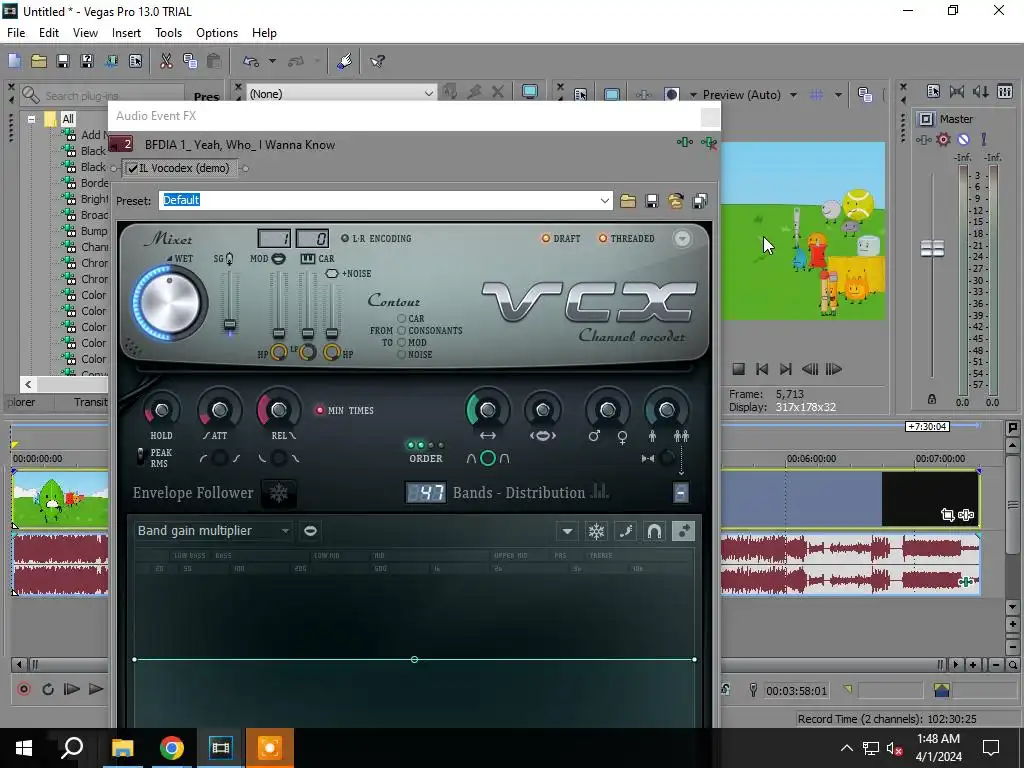Image resolution: width=1024 pixels, height=768 pixels.
Task: Flip the PEAK RMS switch
Action: point(140,456)
